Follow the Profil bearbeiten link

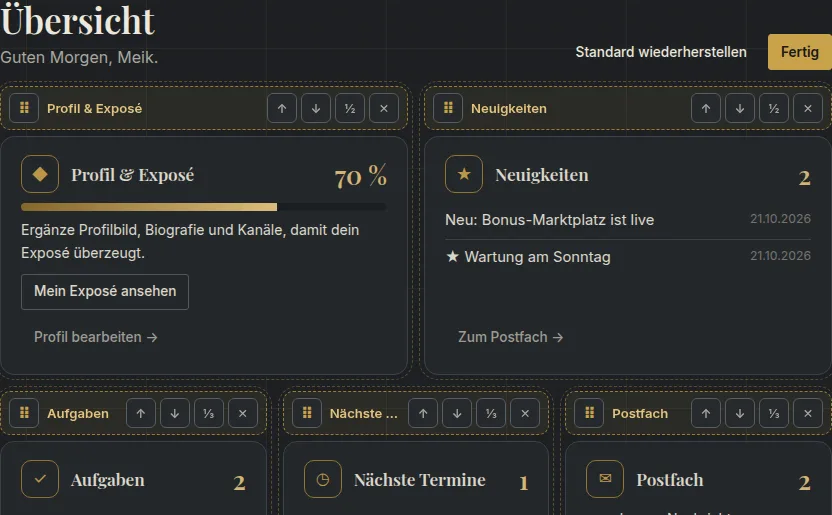96,337
